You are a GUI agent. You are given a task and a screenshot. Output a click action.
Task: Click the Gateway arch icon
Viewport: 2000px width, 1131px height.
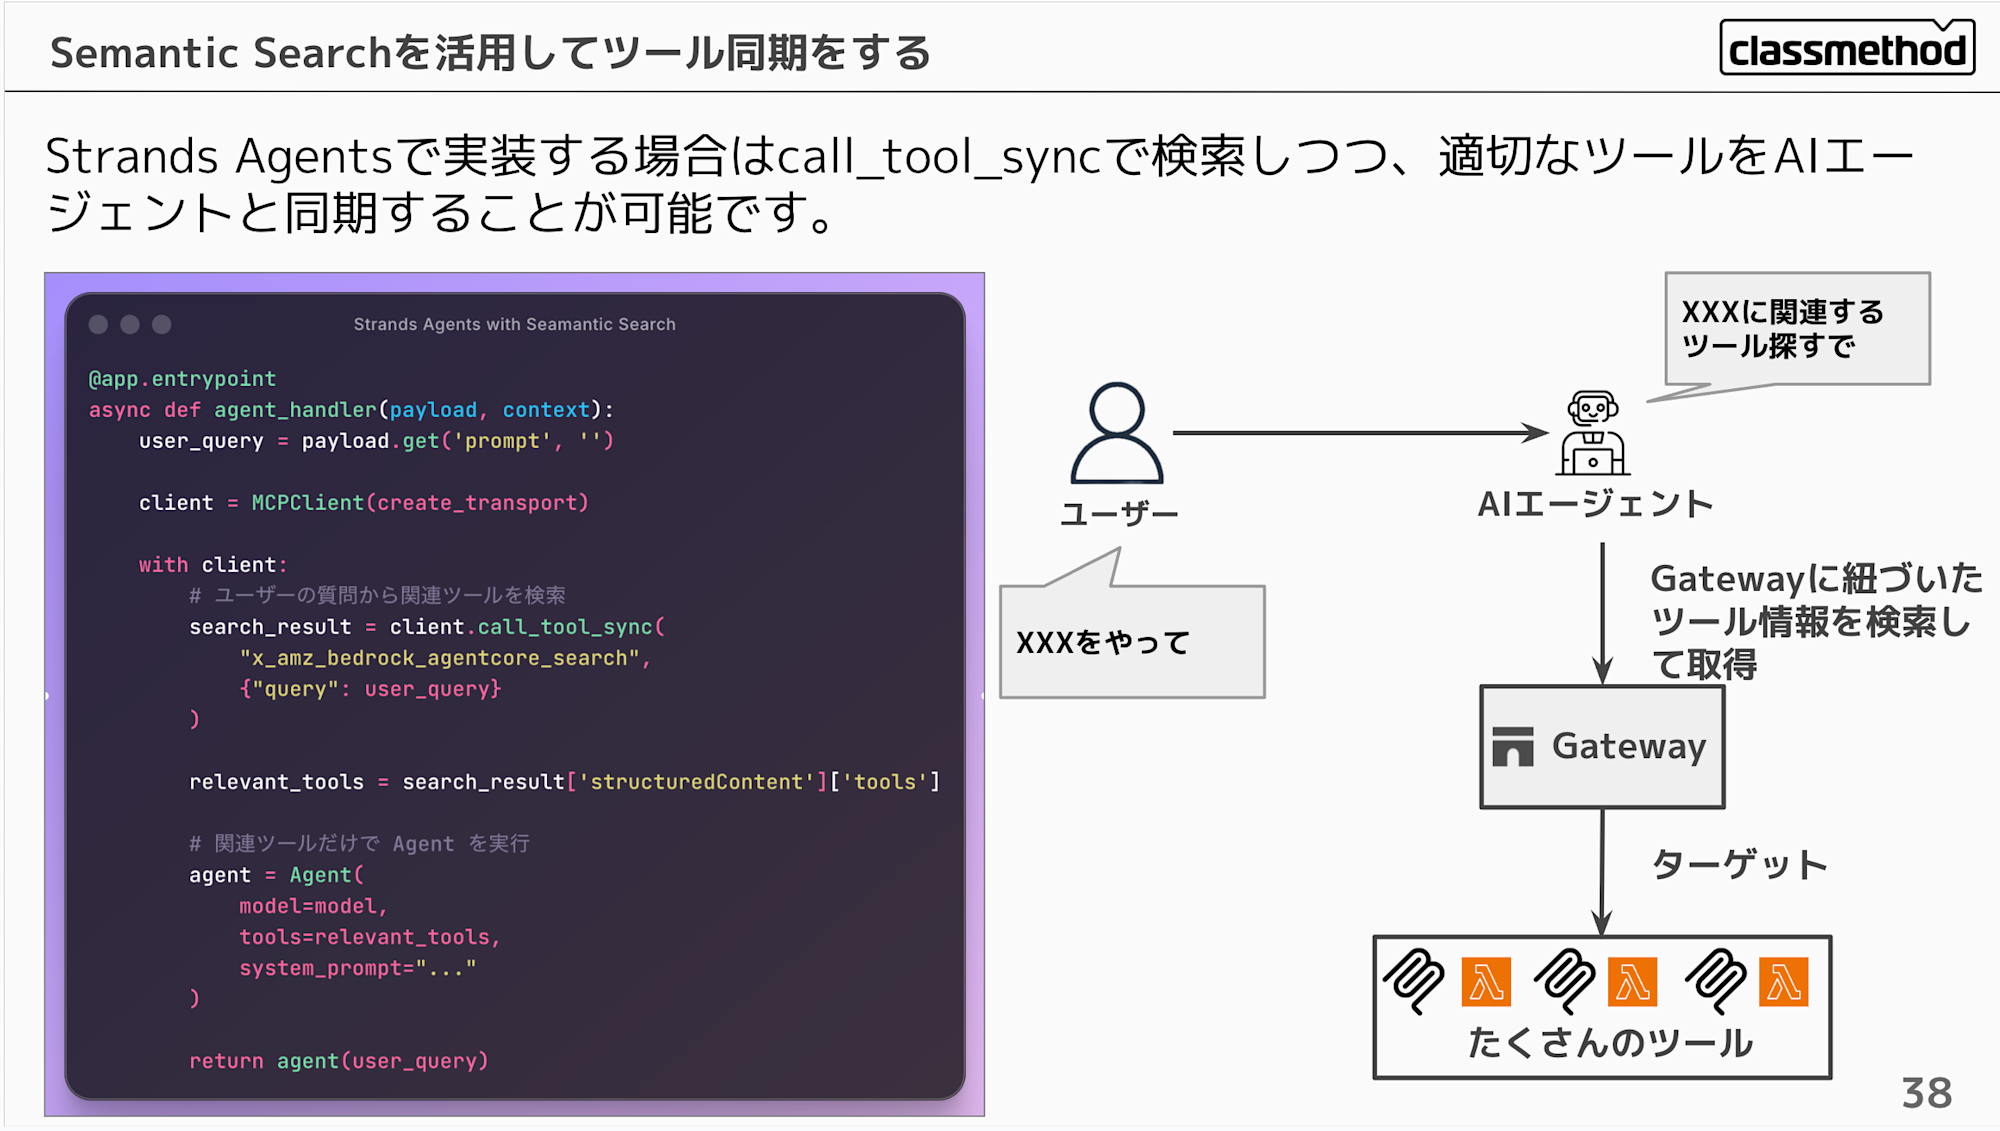click(x=1512, y=747)
